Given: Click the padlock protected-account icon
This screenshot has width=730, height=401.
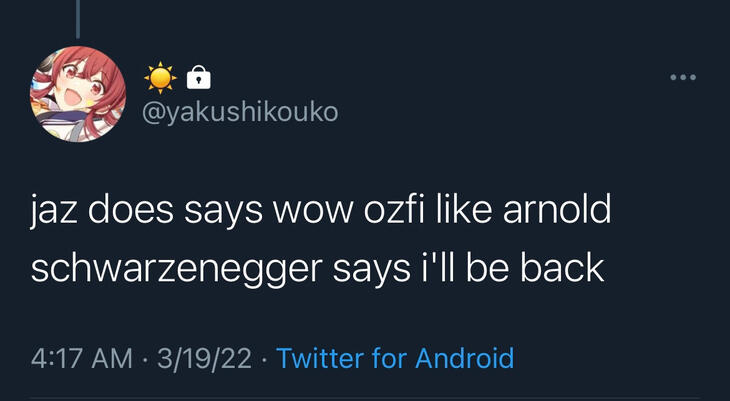Looking at the screenshot, I should pyautogui.click(x=199, y=76).
